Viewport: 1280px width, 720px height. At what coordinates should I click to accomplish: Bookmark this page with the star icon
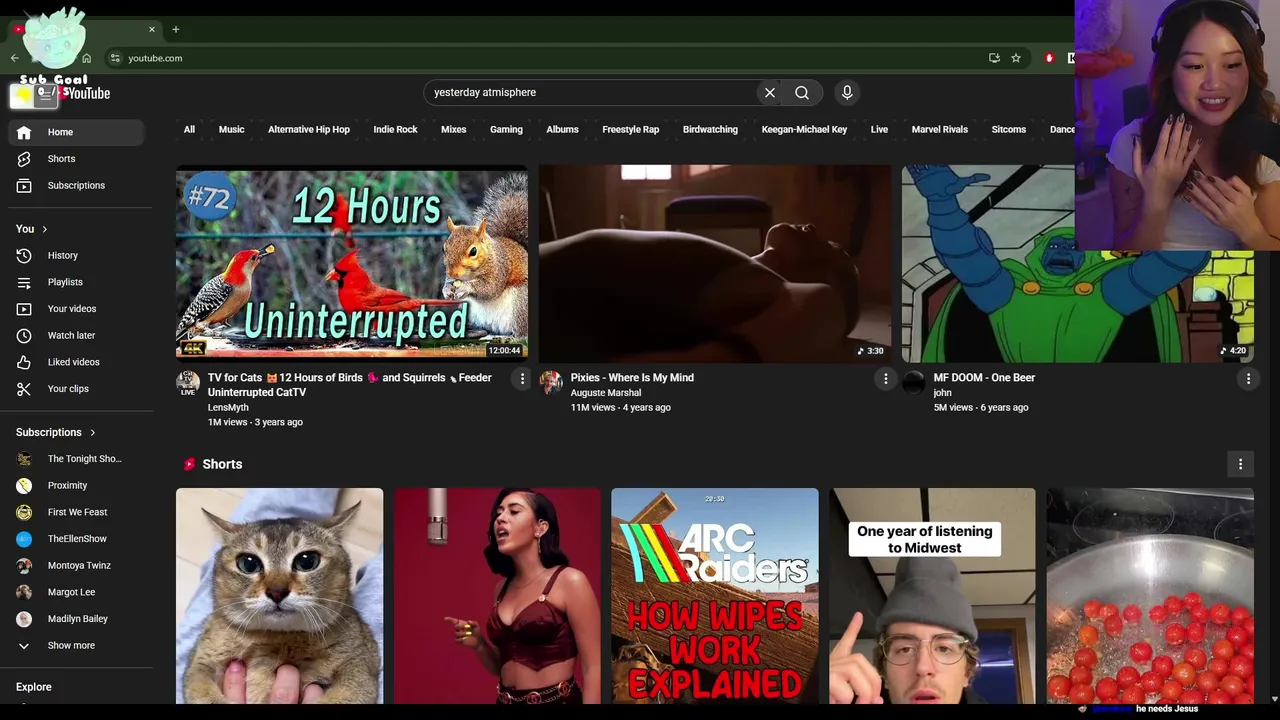(x=1016, y=58)
